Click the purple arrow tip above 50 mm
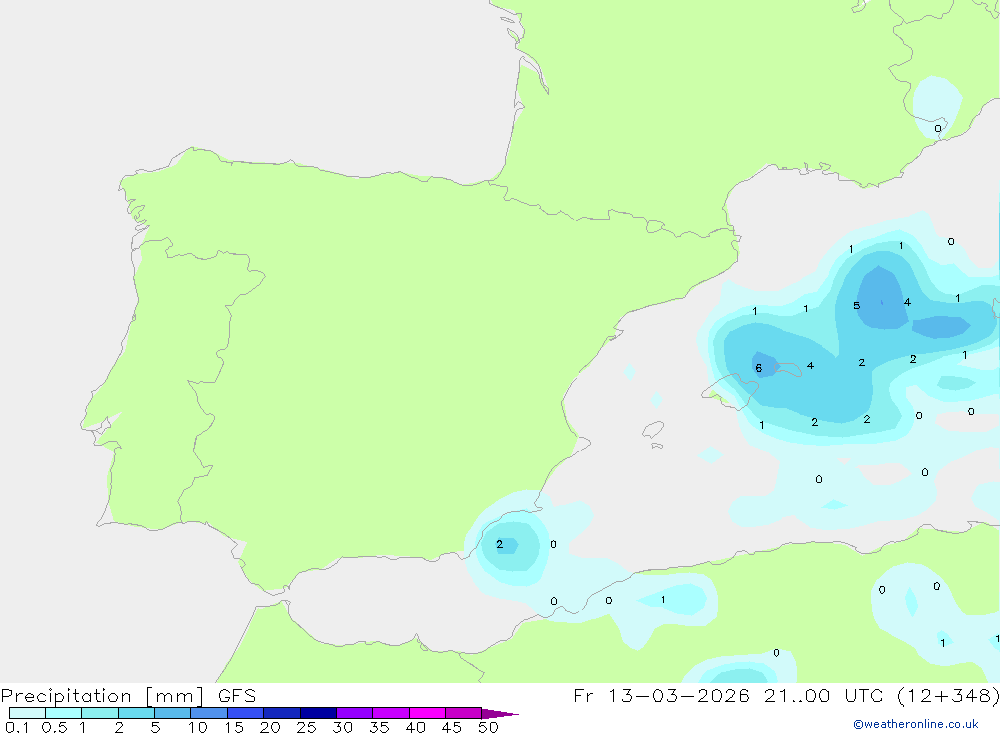 (499, 714)
